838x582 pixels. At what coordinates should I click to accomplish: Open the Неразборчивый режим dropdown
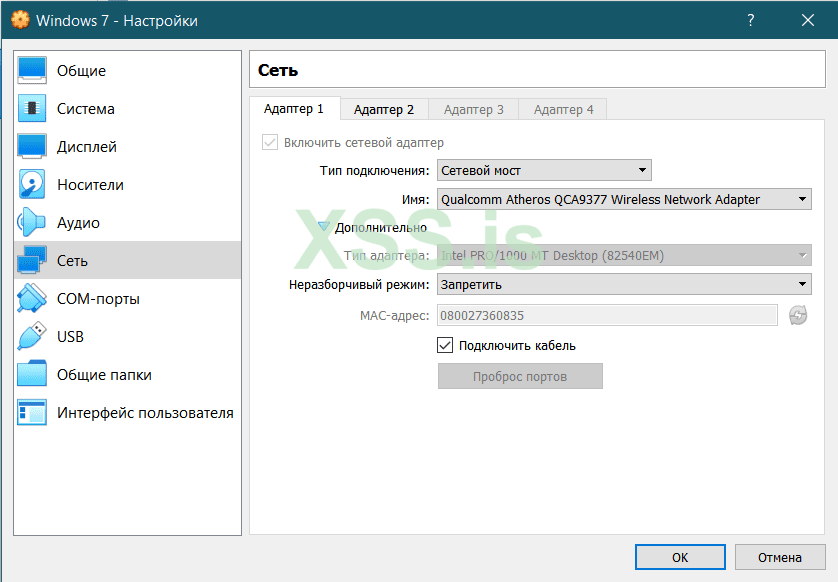[x=624, y=285]
